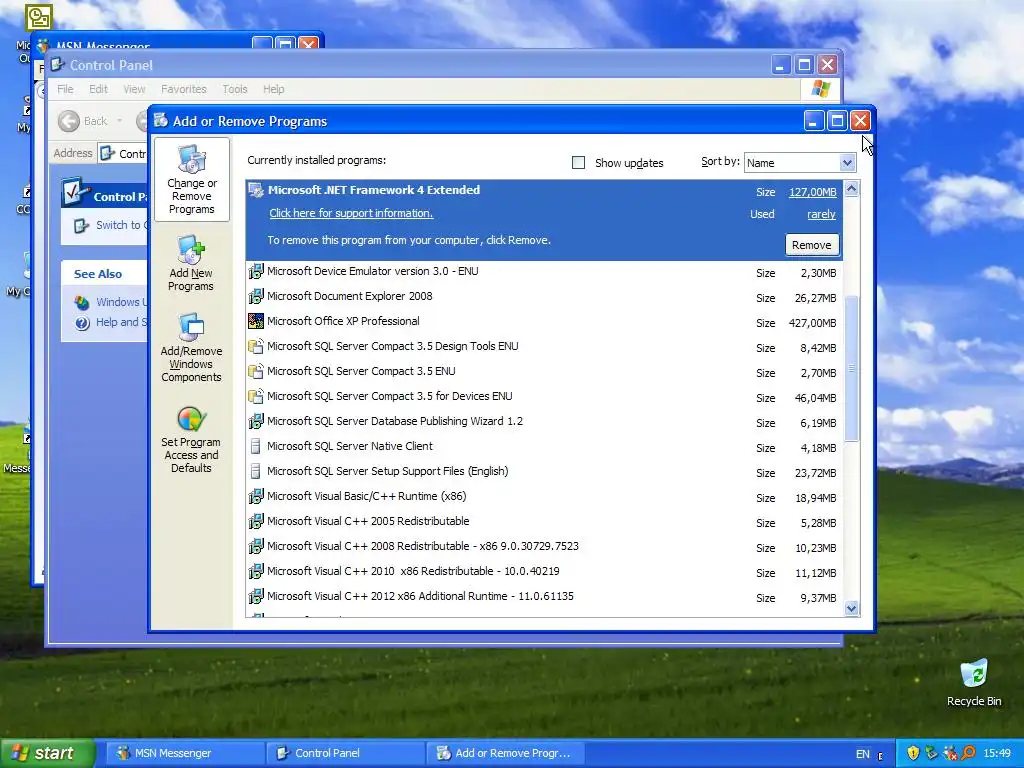Click magnifier icon in system tray

click(968, 753)
